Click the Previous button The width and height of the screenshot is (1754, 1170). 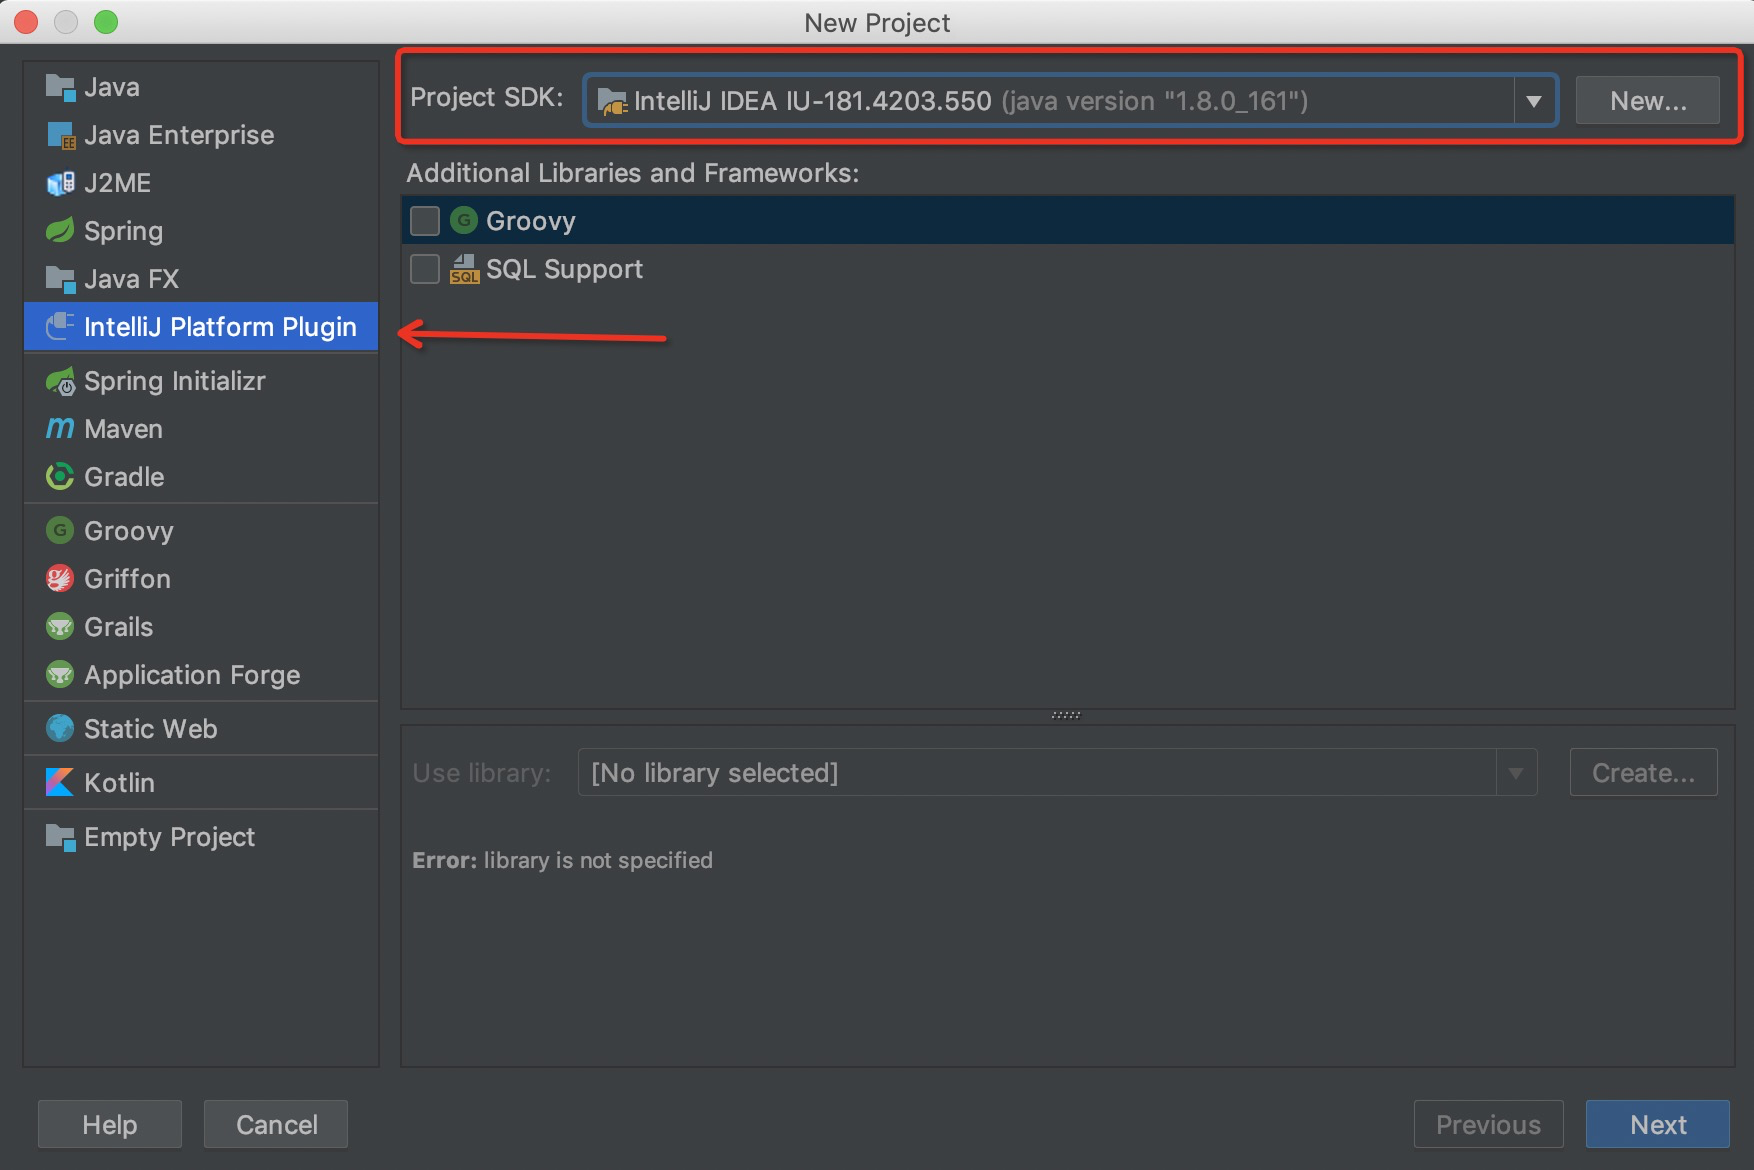click(1488, 1125)
